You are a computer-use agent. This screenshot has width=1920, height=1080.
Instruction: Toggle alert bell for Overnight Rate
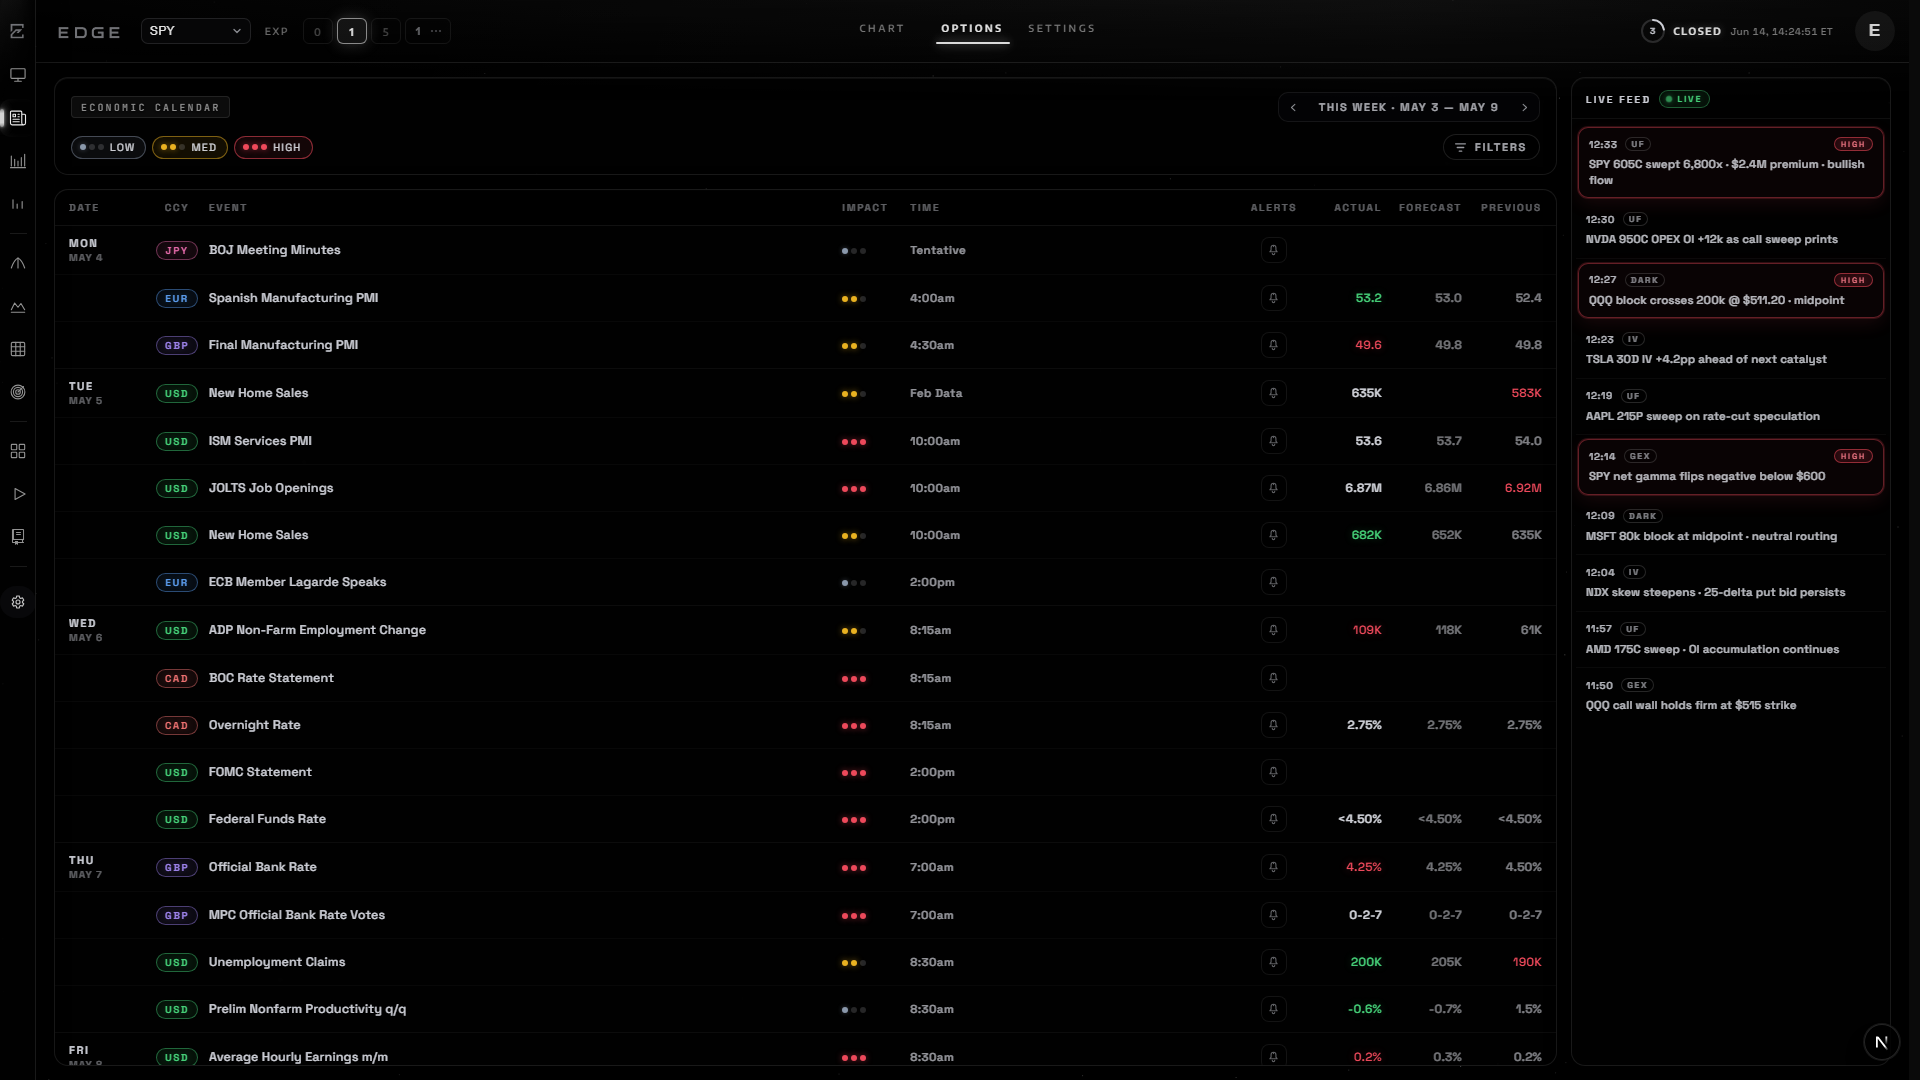pos(1273,725)
